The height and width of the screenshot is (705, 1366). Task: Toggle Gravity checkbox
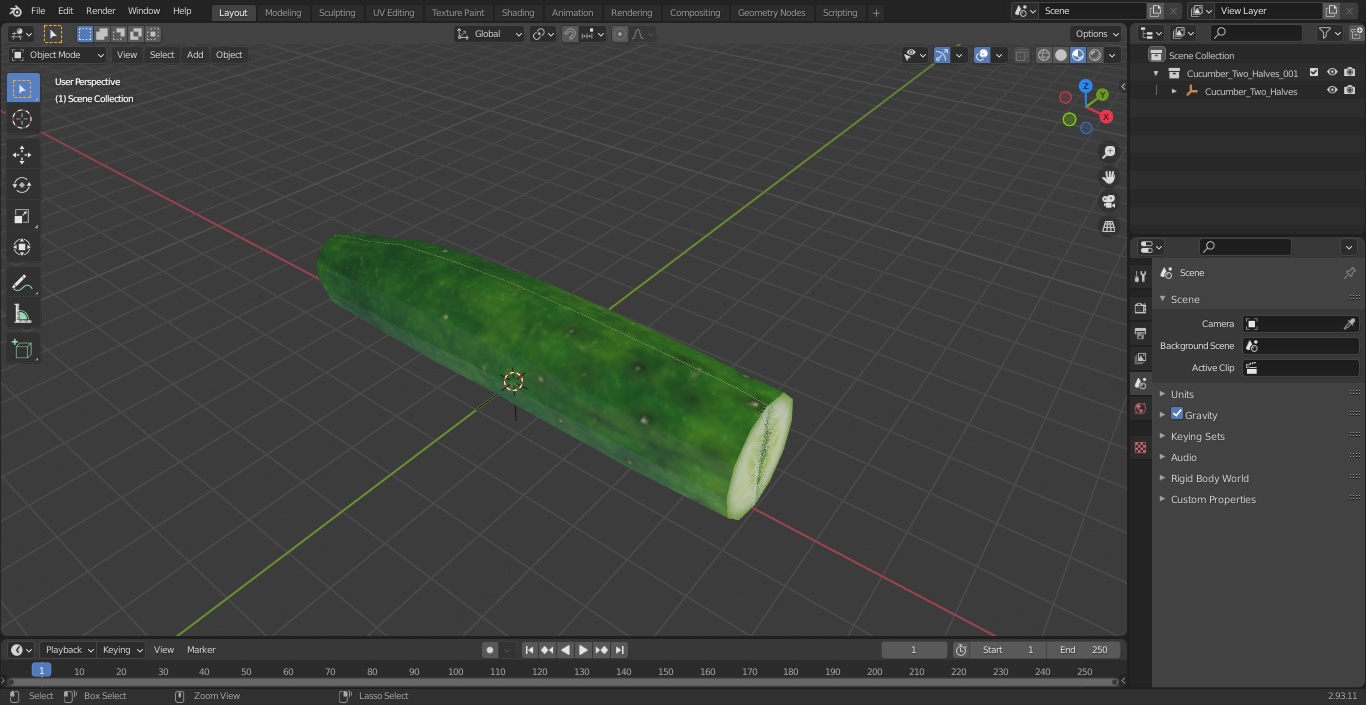1177,414
